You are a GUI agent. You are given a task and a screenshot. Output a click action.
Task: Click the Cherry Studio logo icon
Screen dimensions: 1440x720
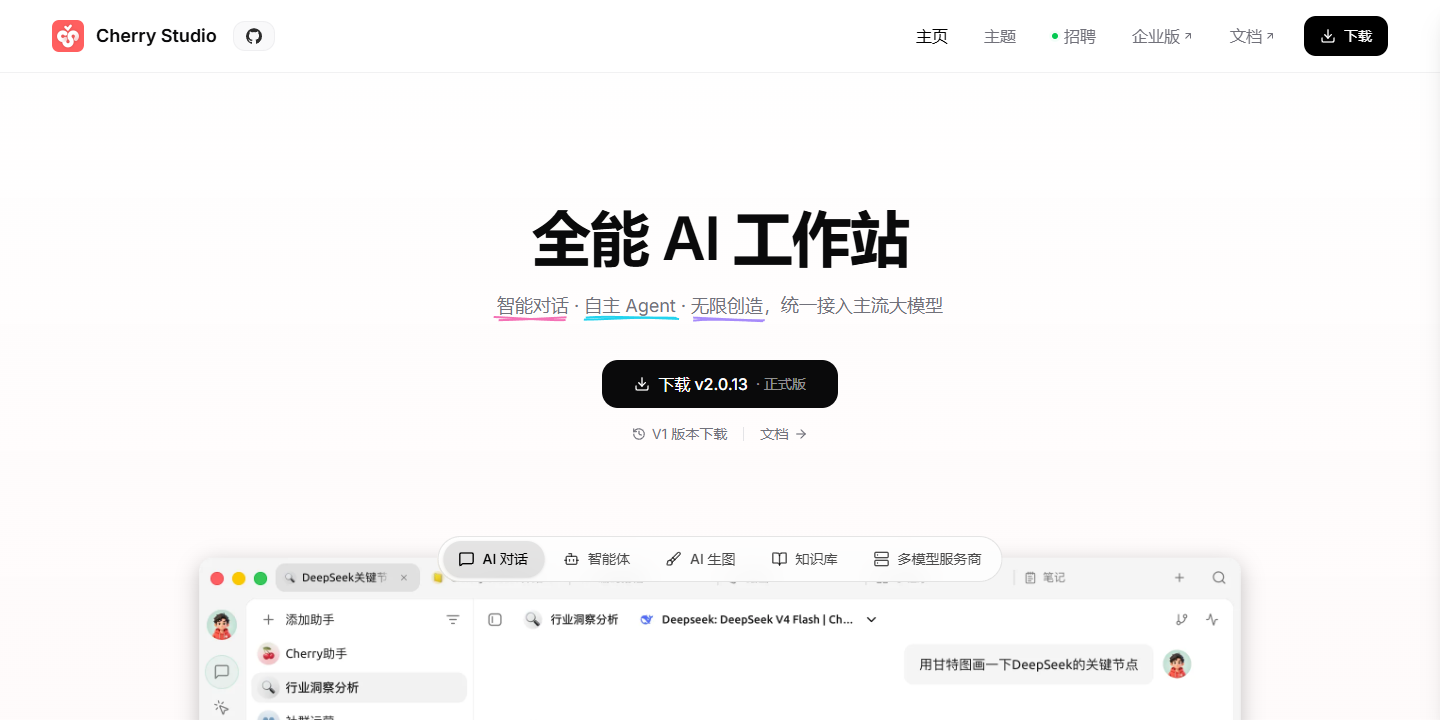pos(68,36)
